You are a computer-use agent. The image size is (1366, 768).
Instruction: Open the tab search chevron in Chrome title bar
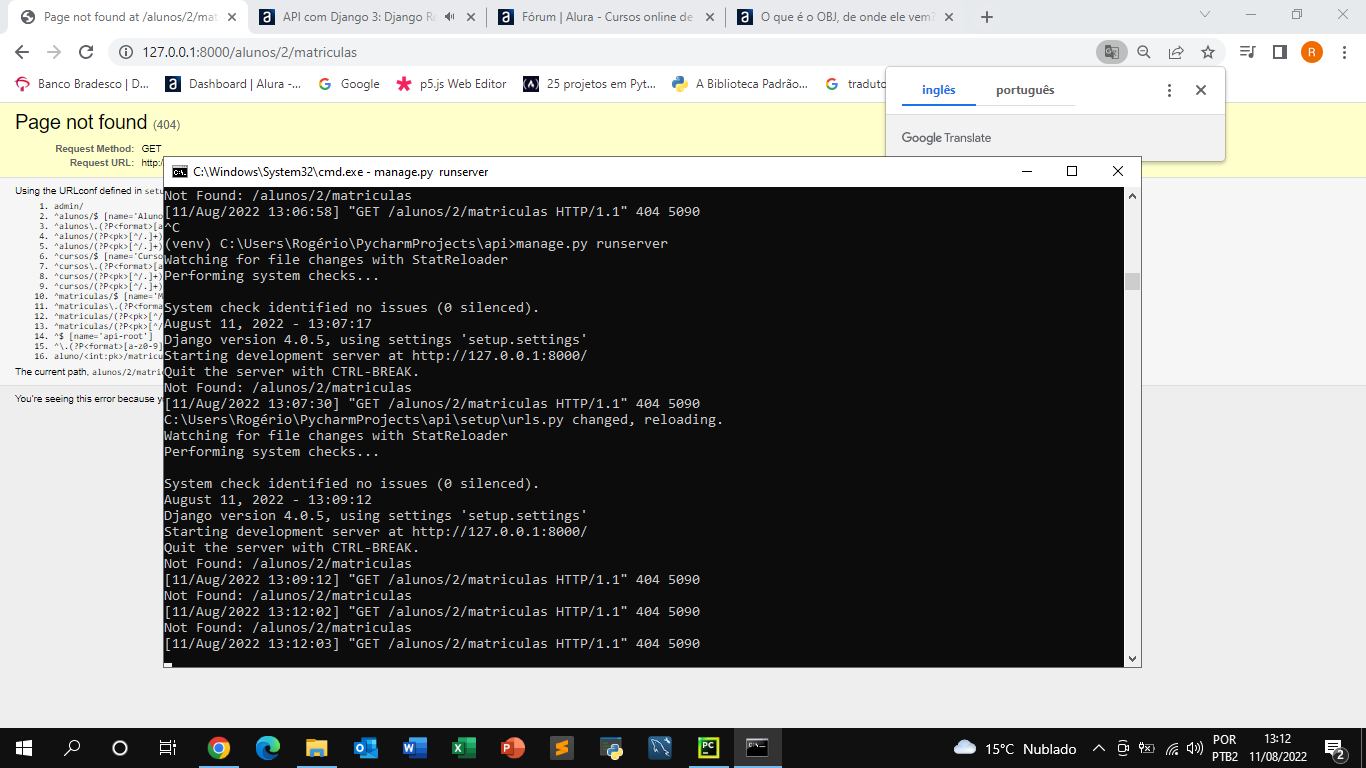click(1205, 15)
